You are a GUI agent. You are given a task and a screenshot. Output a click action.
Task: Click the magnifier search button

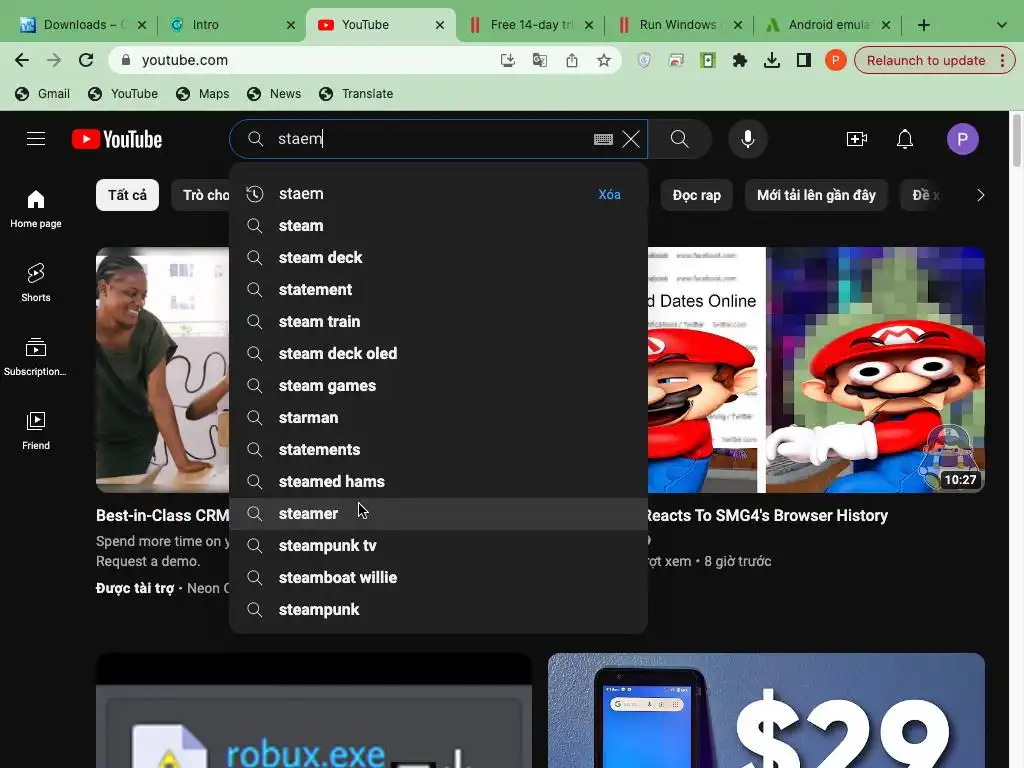click(679, 139)
